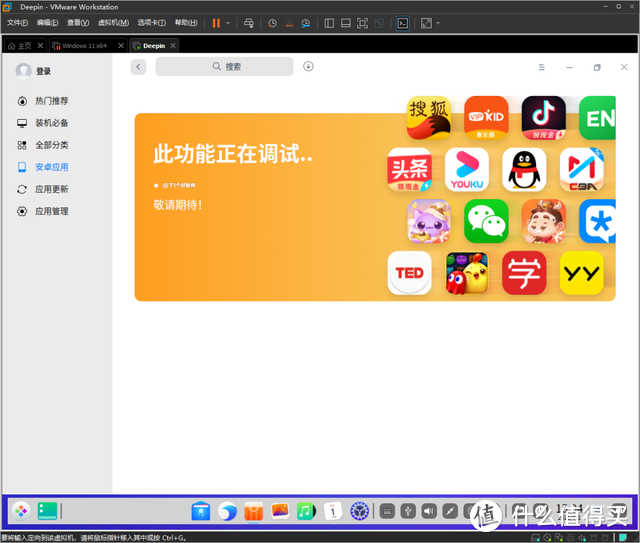This screenshot has width=640, height=543.
Task: Toggle the VMware library sidebar view icon
Action: [x=329, y=23]
